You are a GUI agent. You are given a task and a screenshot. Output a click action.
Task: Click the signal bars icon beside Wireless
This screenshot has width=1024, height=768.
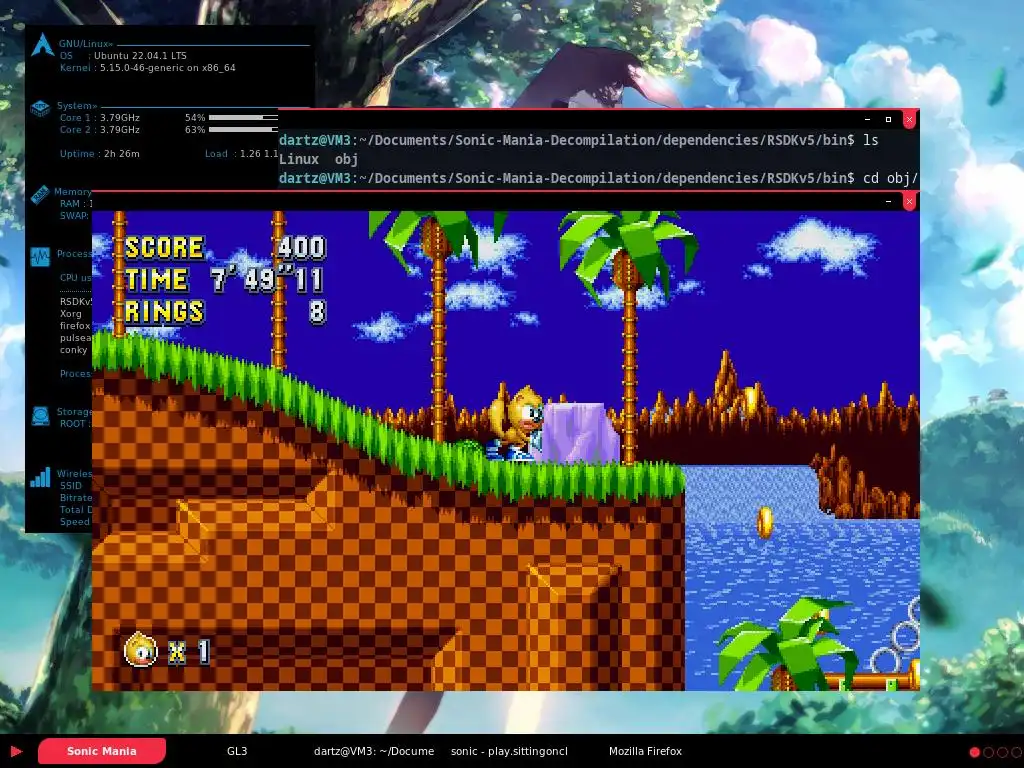(x=40, y=477)
